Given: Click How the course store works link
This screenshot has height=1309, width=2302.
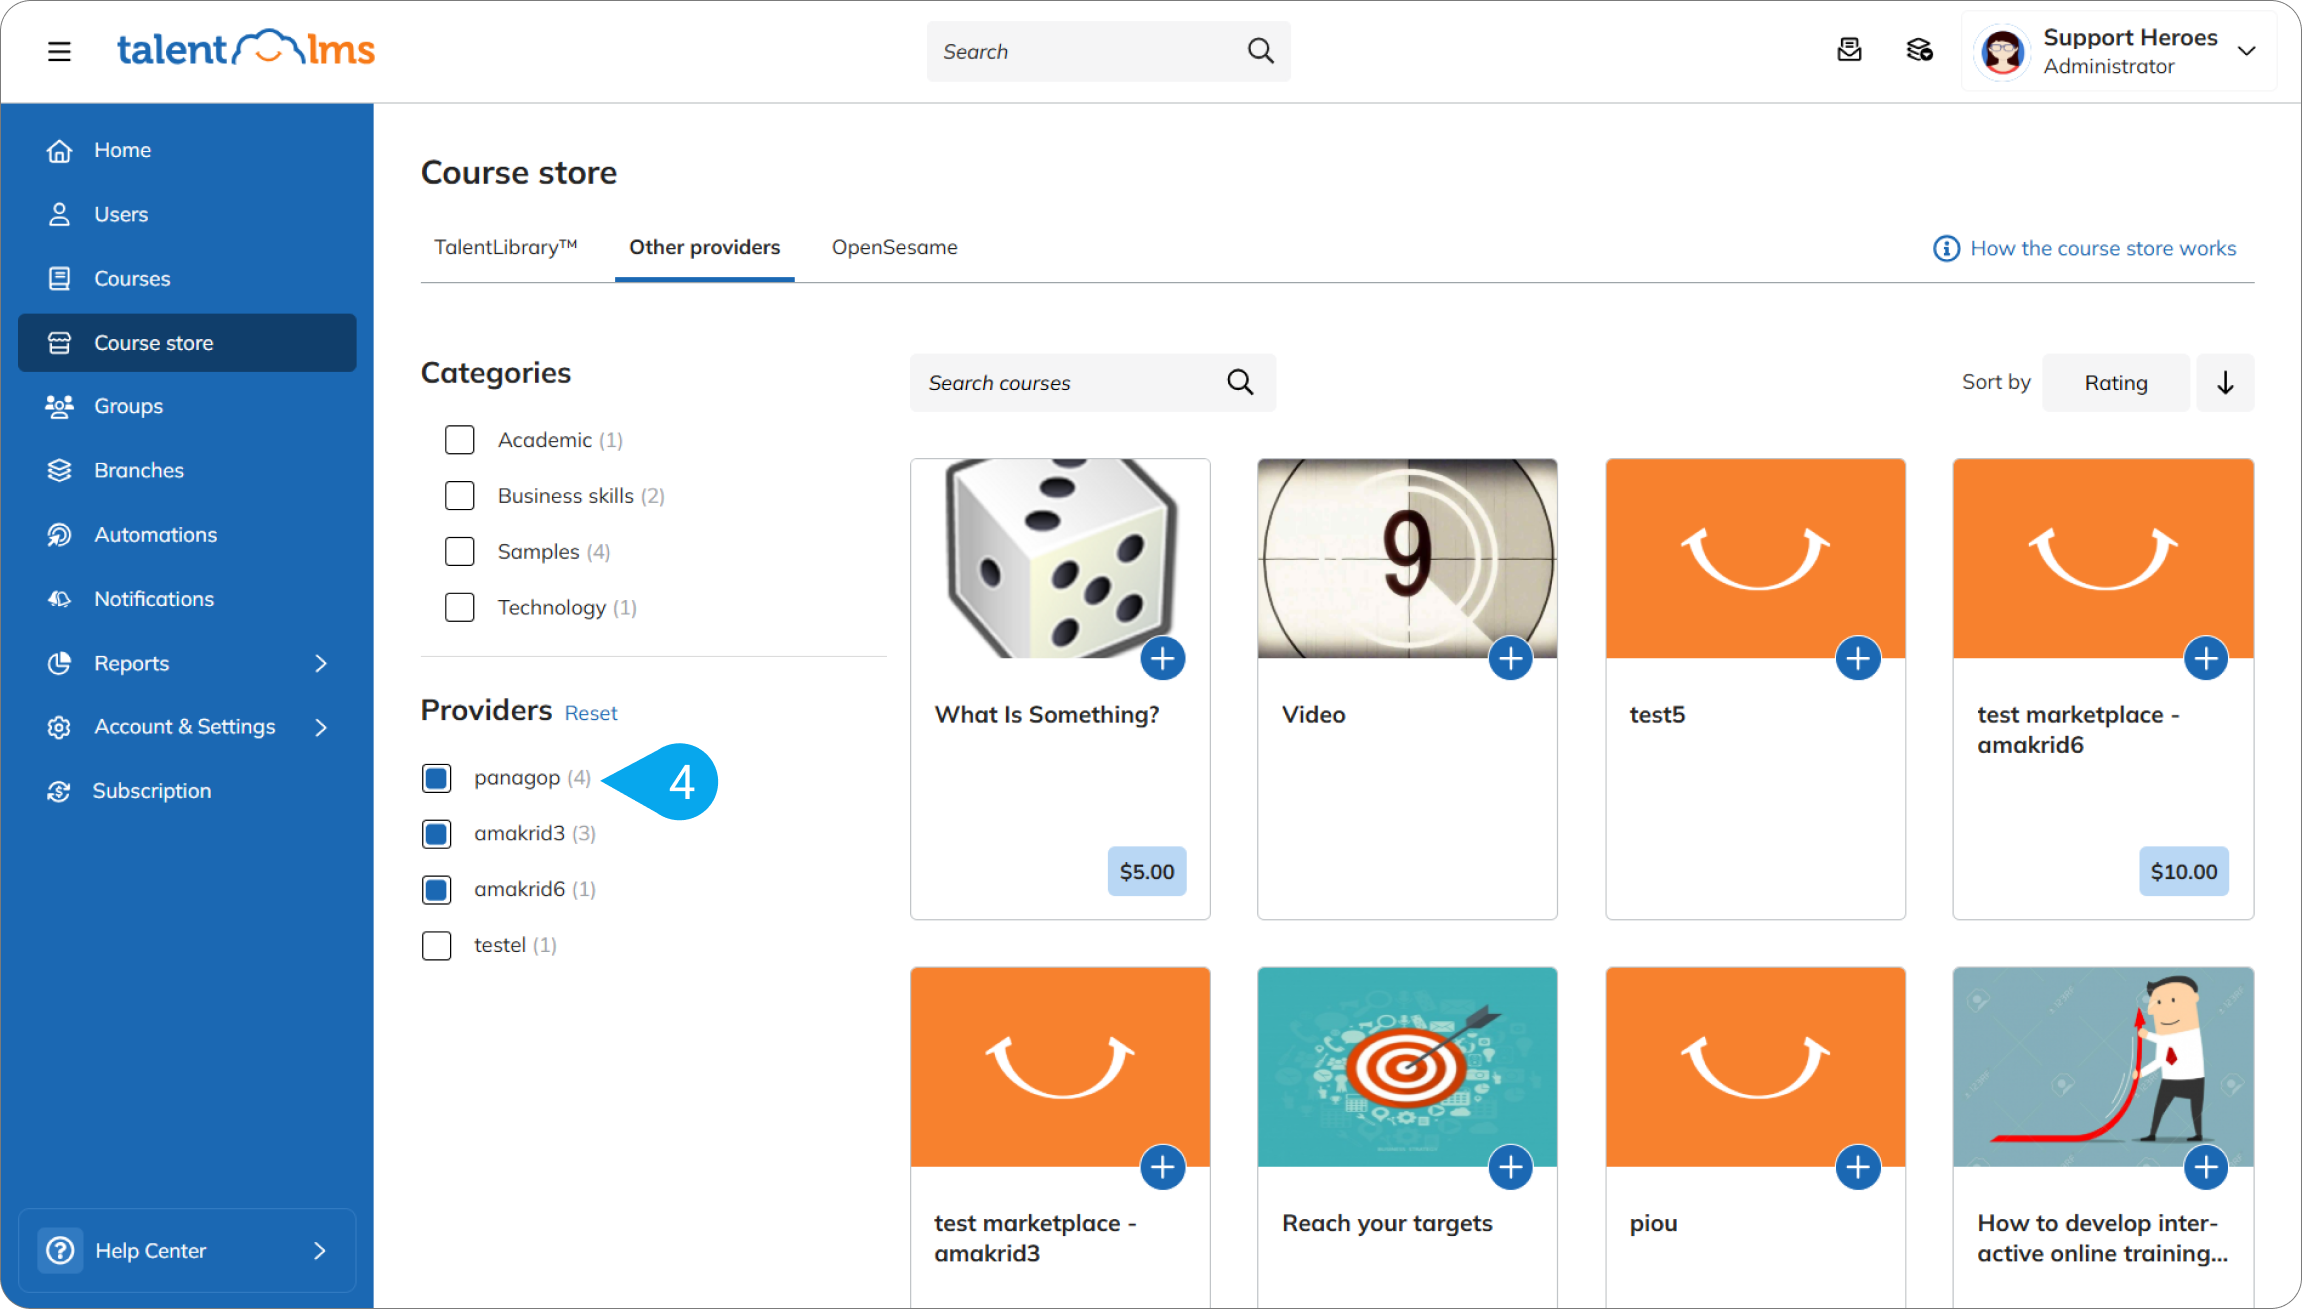Looking at the screenshot, I should (x=2103, y=248).
